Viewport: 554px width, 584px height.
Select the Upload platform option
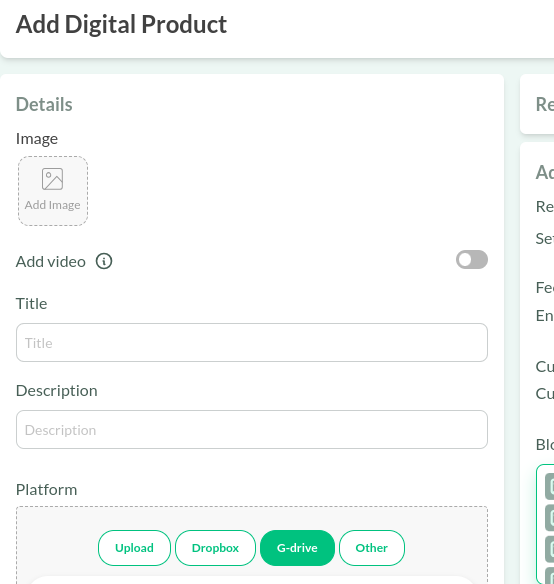click(134, 548)
